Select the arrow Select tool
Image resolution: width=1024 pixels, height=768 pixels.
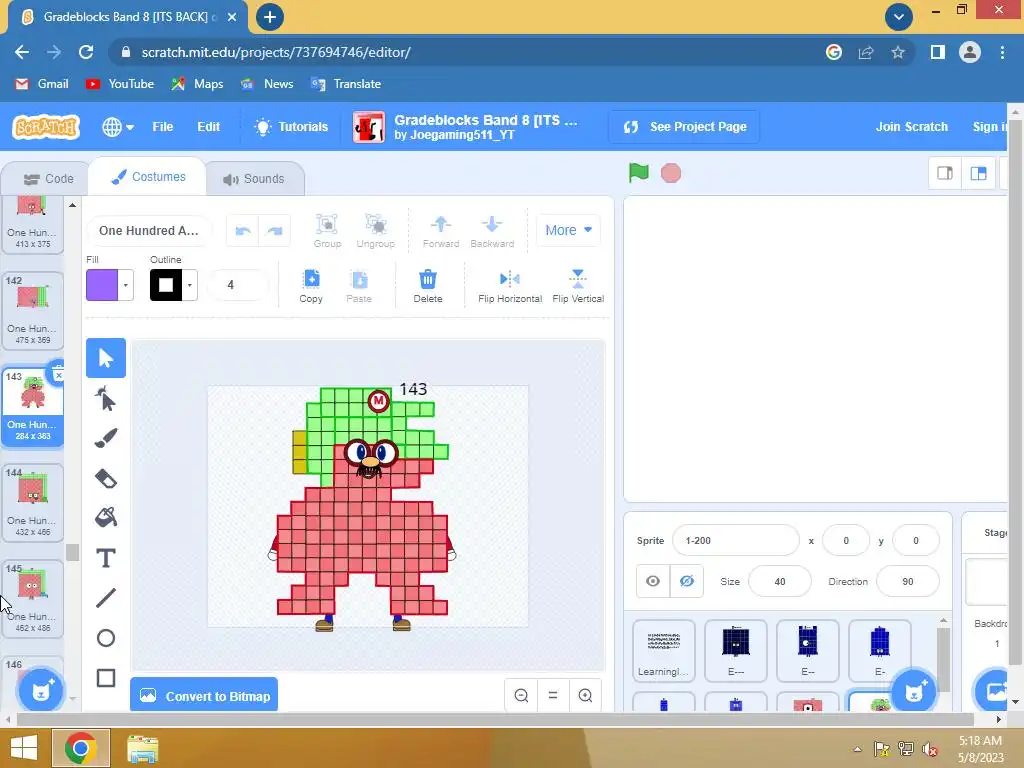click(x=106, y=358)
